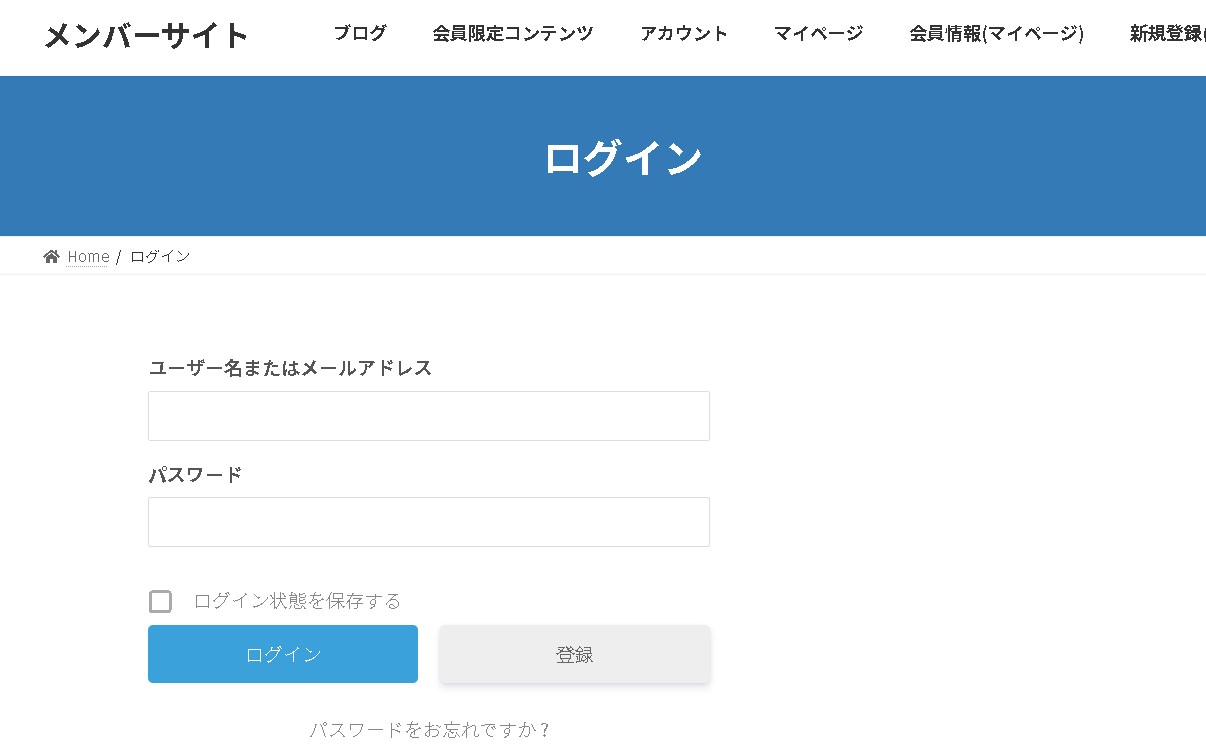Click the パスワード input field

coord(428,521)
